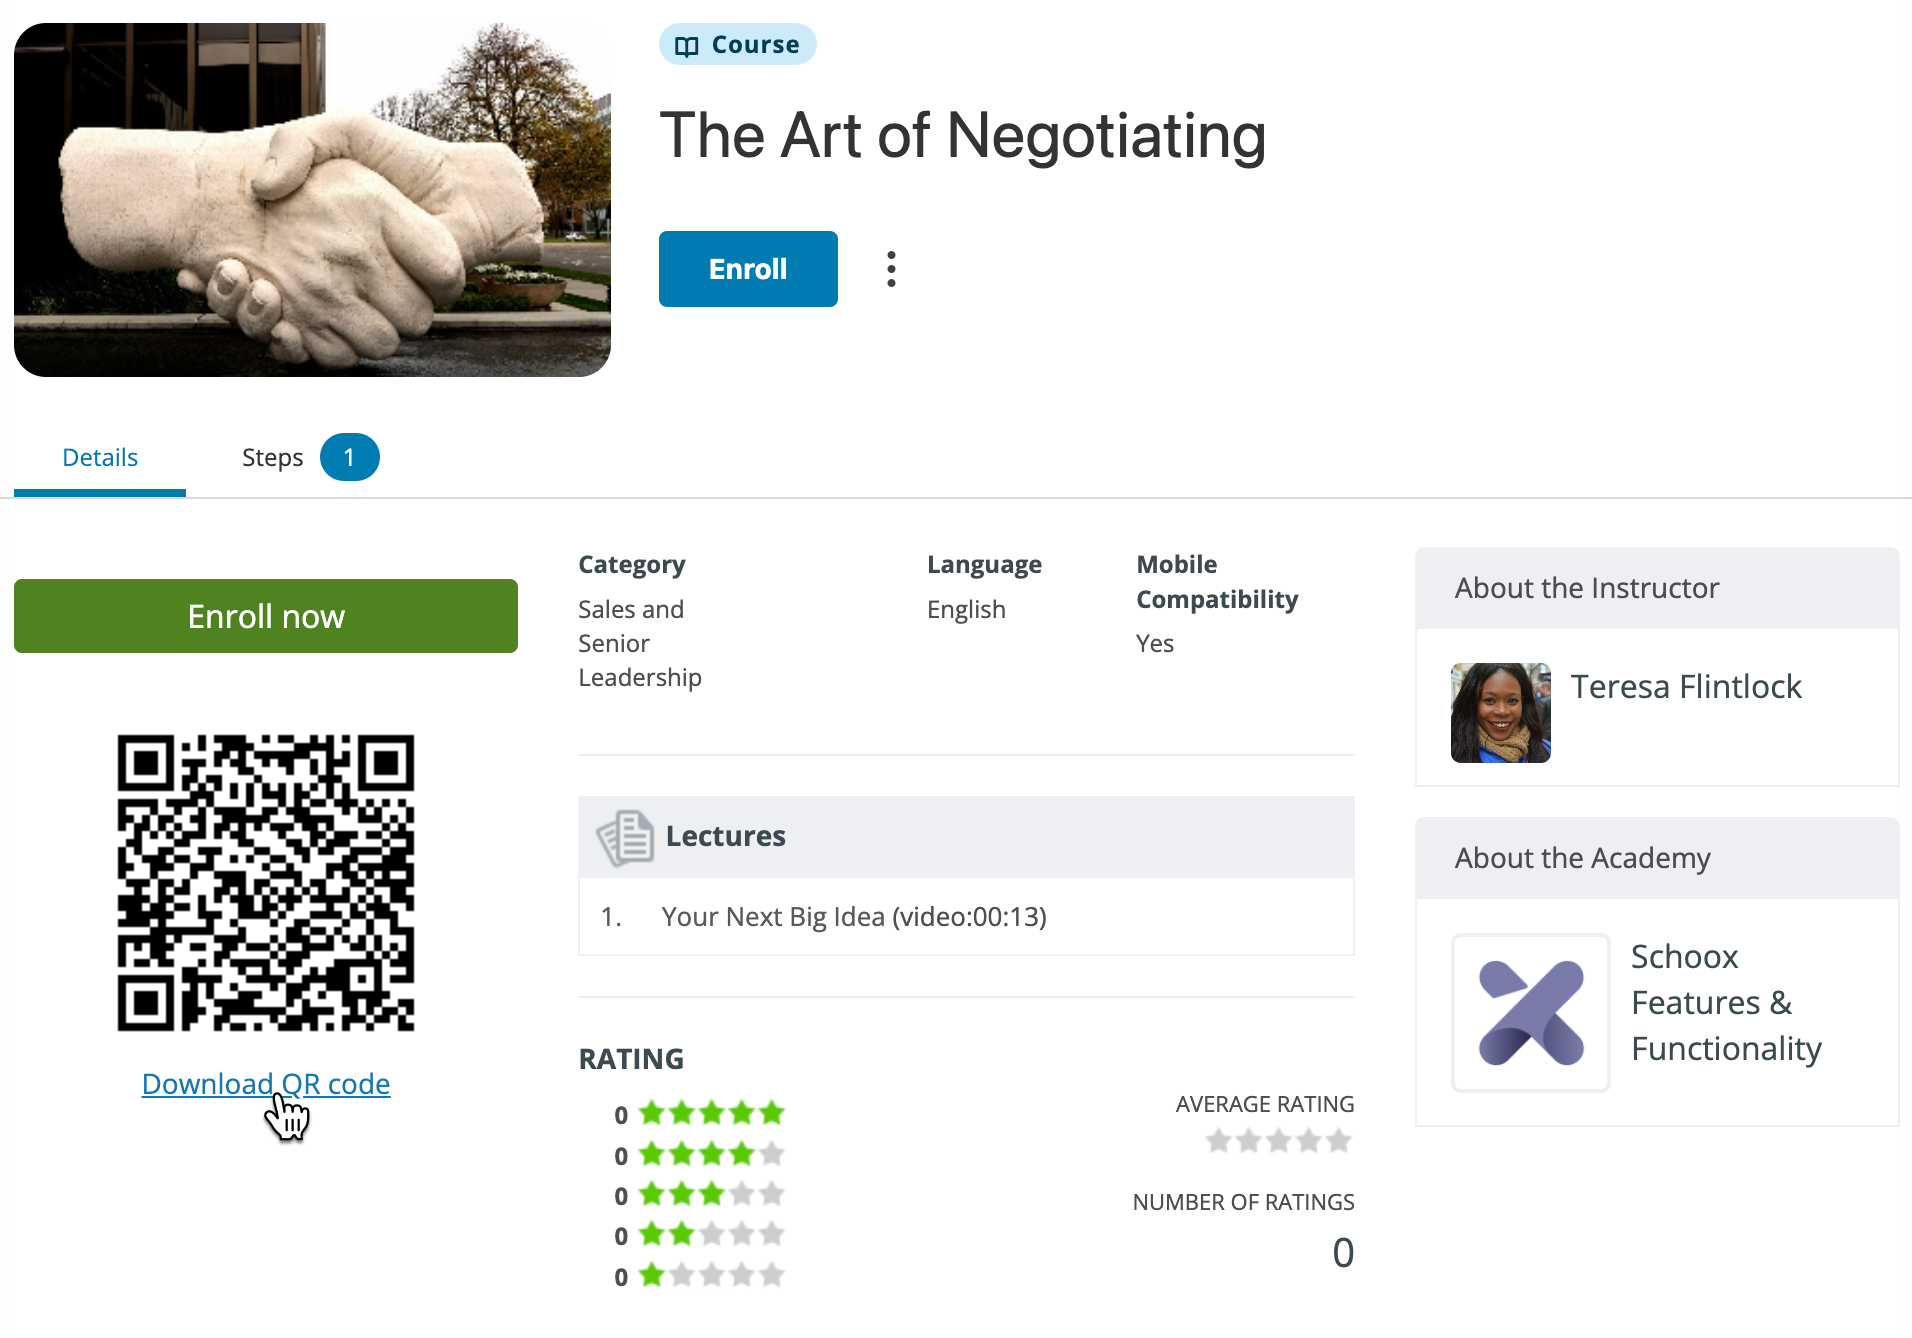
Task: Open Schoox Features & Functionality academy link
Action: pyautogui.click(x=1726, y=1002)
